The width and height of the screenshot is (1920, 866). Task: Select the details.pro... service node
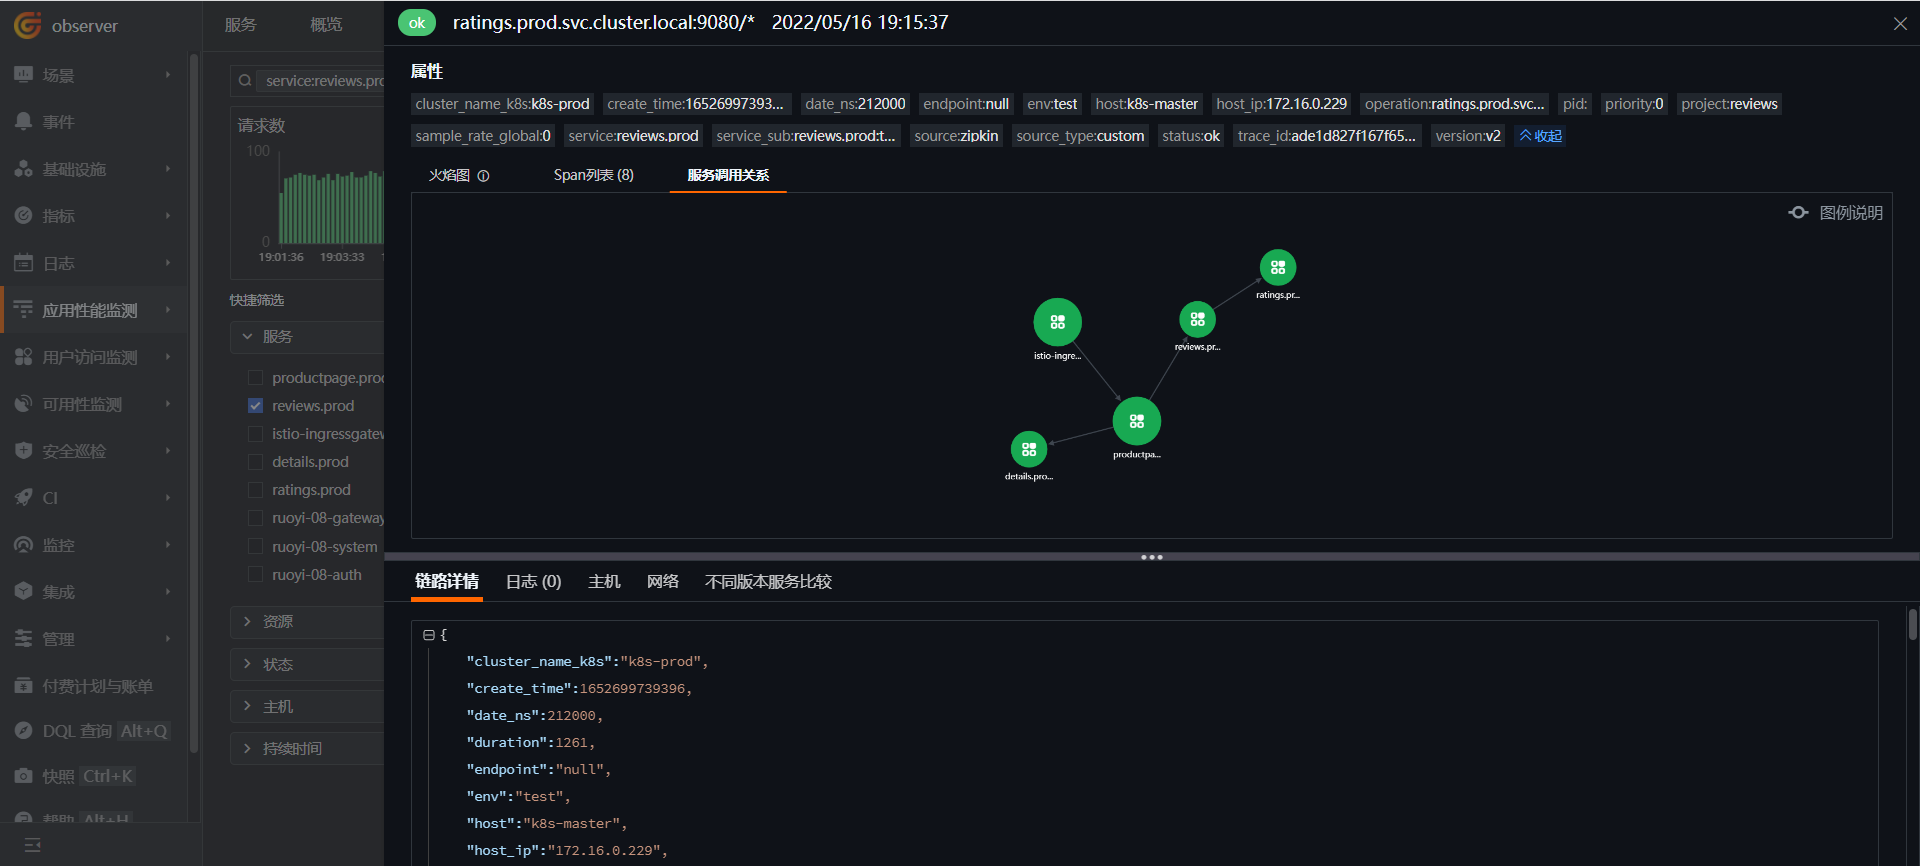coord(1029,450)
